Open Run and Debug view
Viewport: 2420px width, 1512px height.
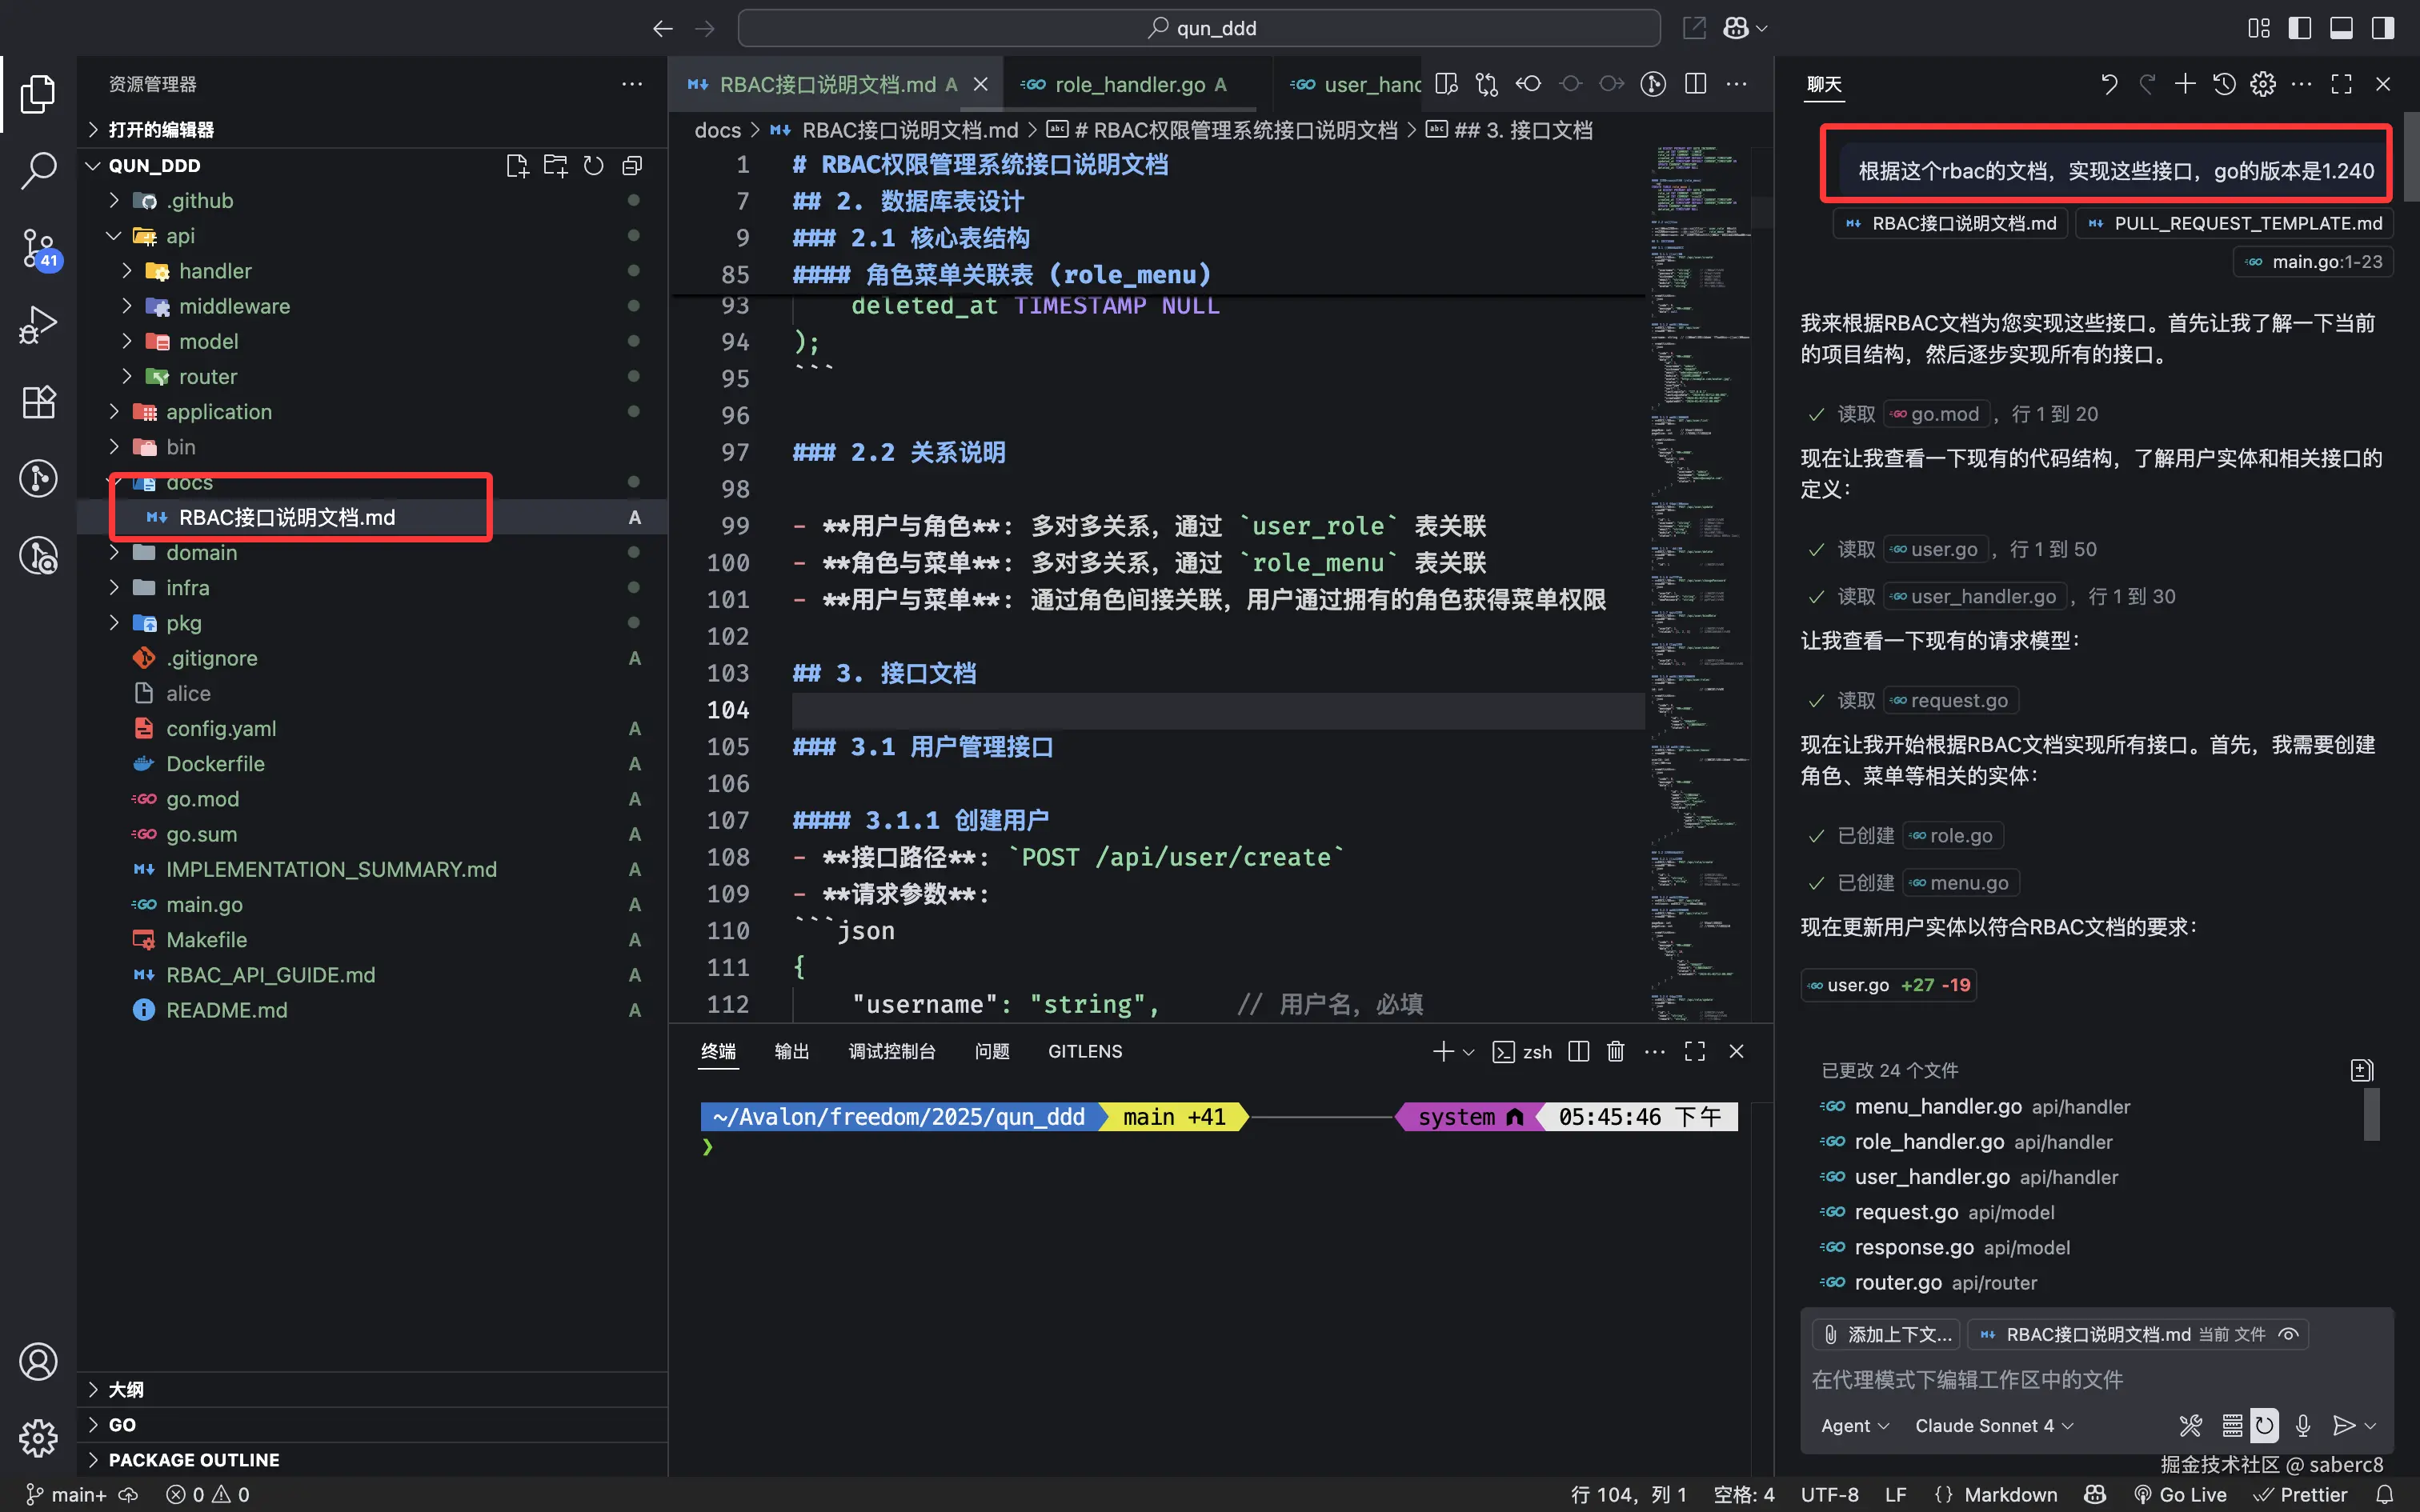(38, 325)
